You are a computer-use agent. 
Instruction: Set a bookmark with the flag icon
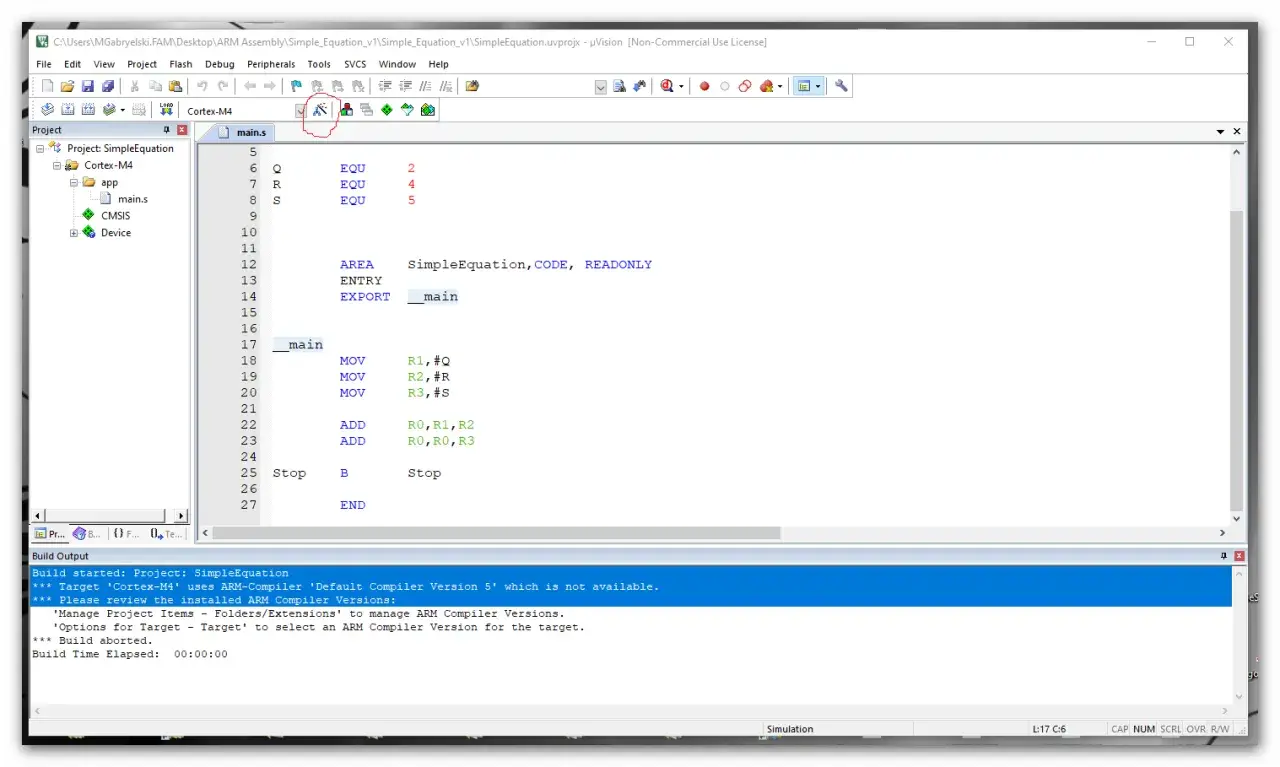point(296,87)
